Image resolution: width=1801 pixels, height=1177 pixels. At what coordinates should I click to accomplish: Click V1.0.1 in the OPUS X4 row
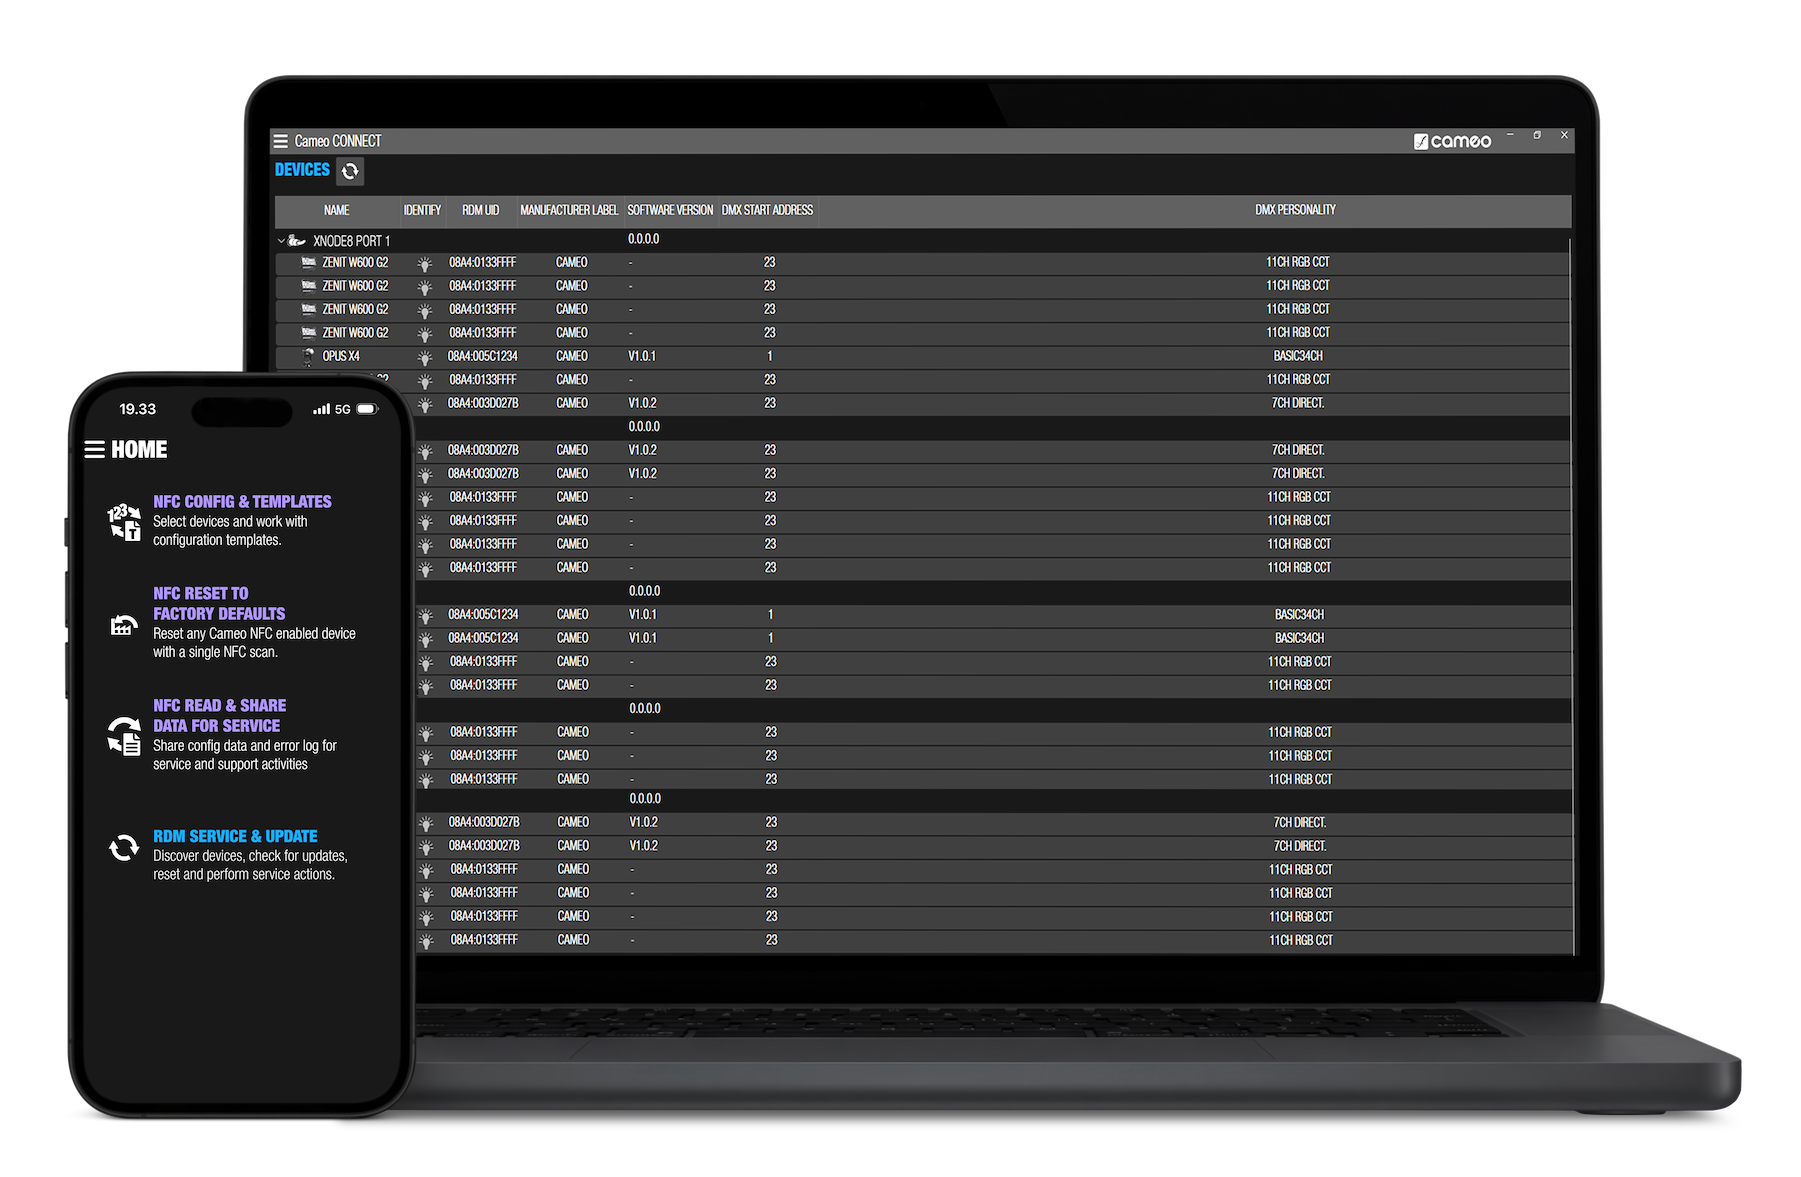pyautogui.click(x=642, y=356)
